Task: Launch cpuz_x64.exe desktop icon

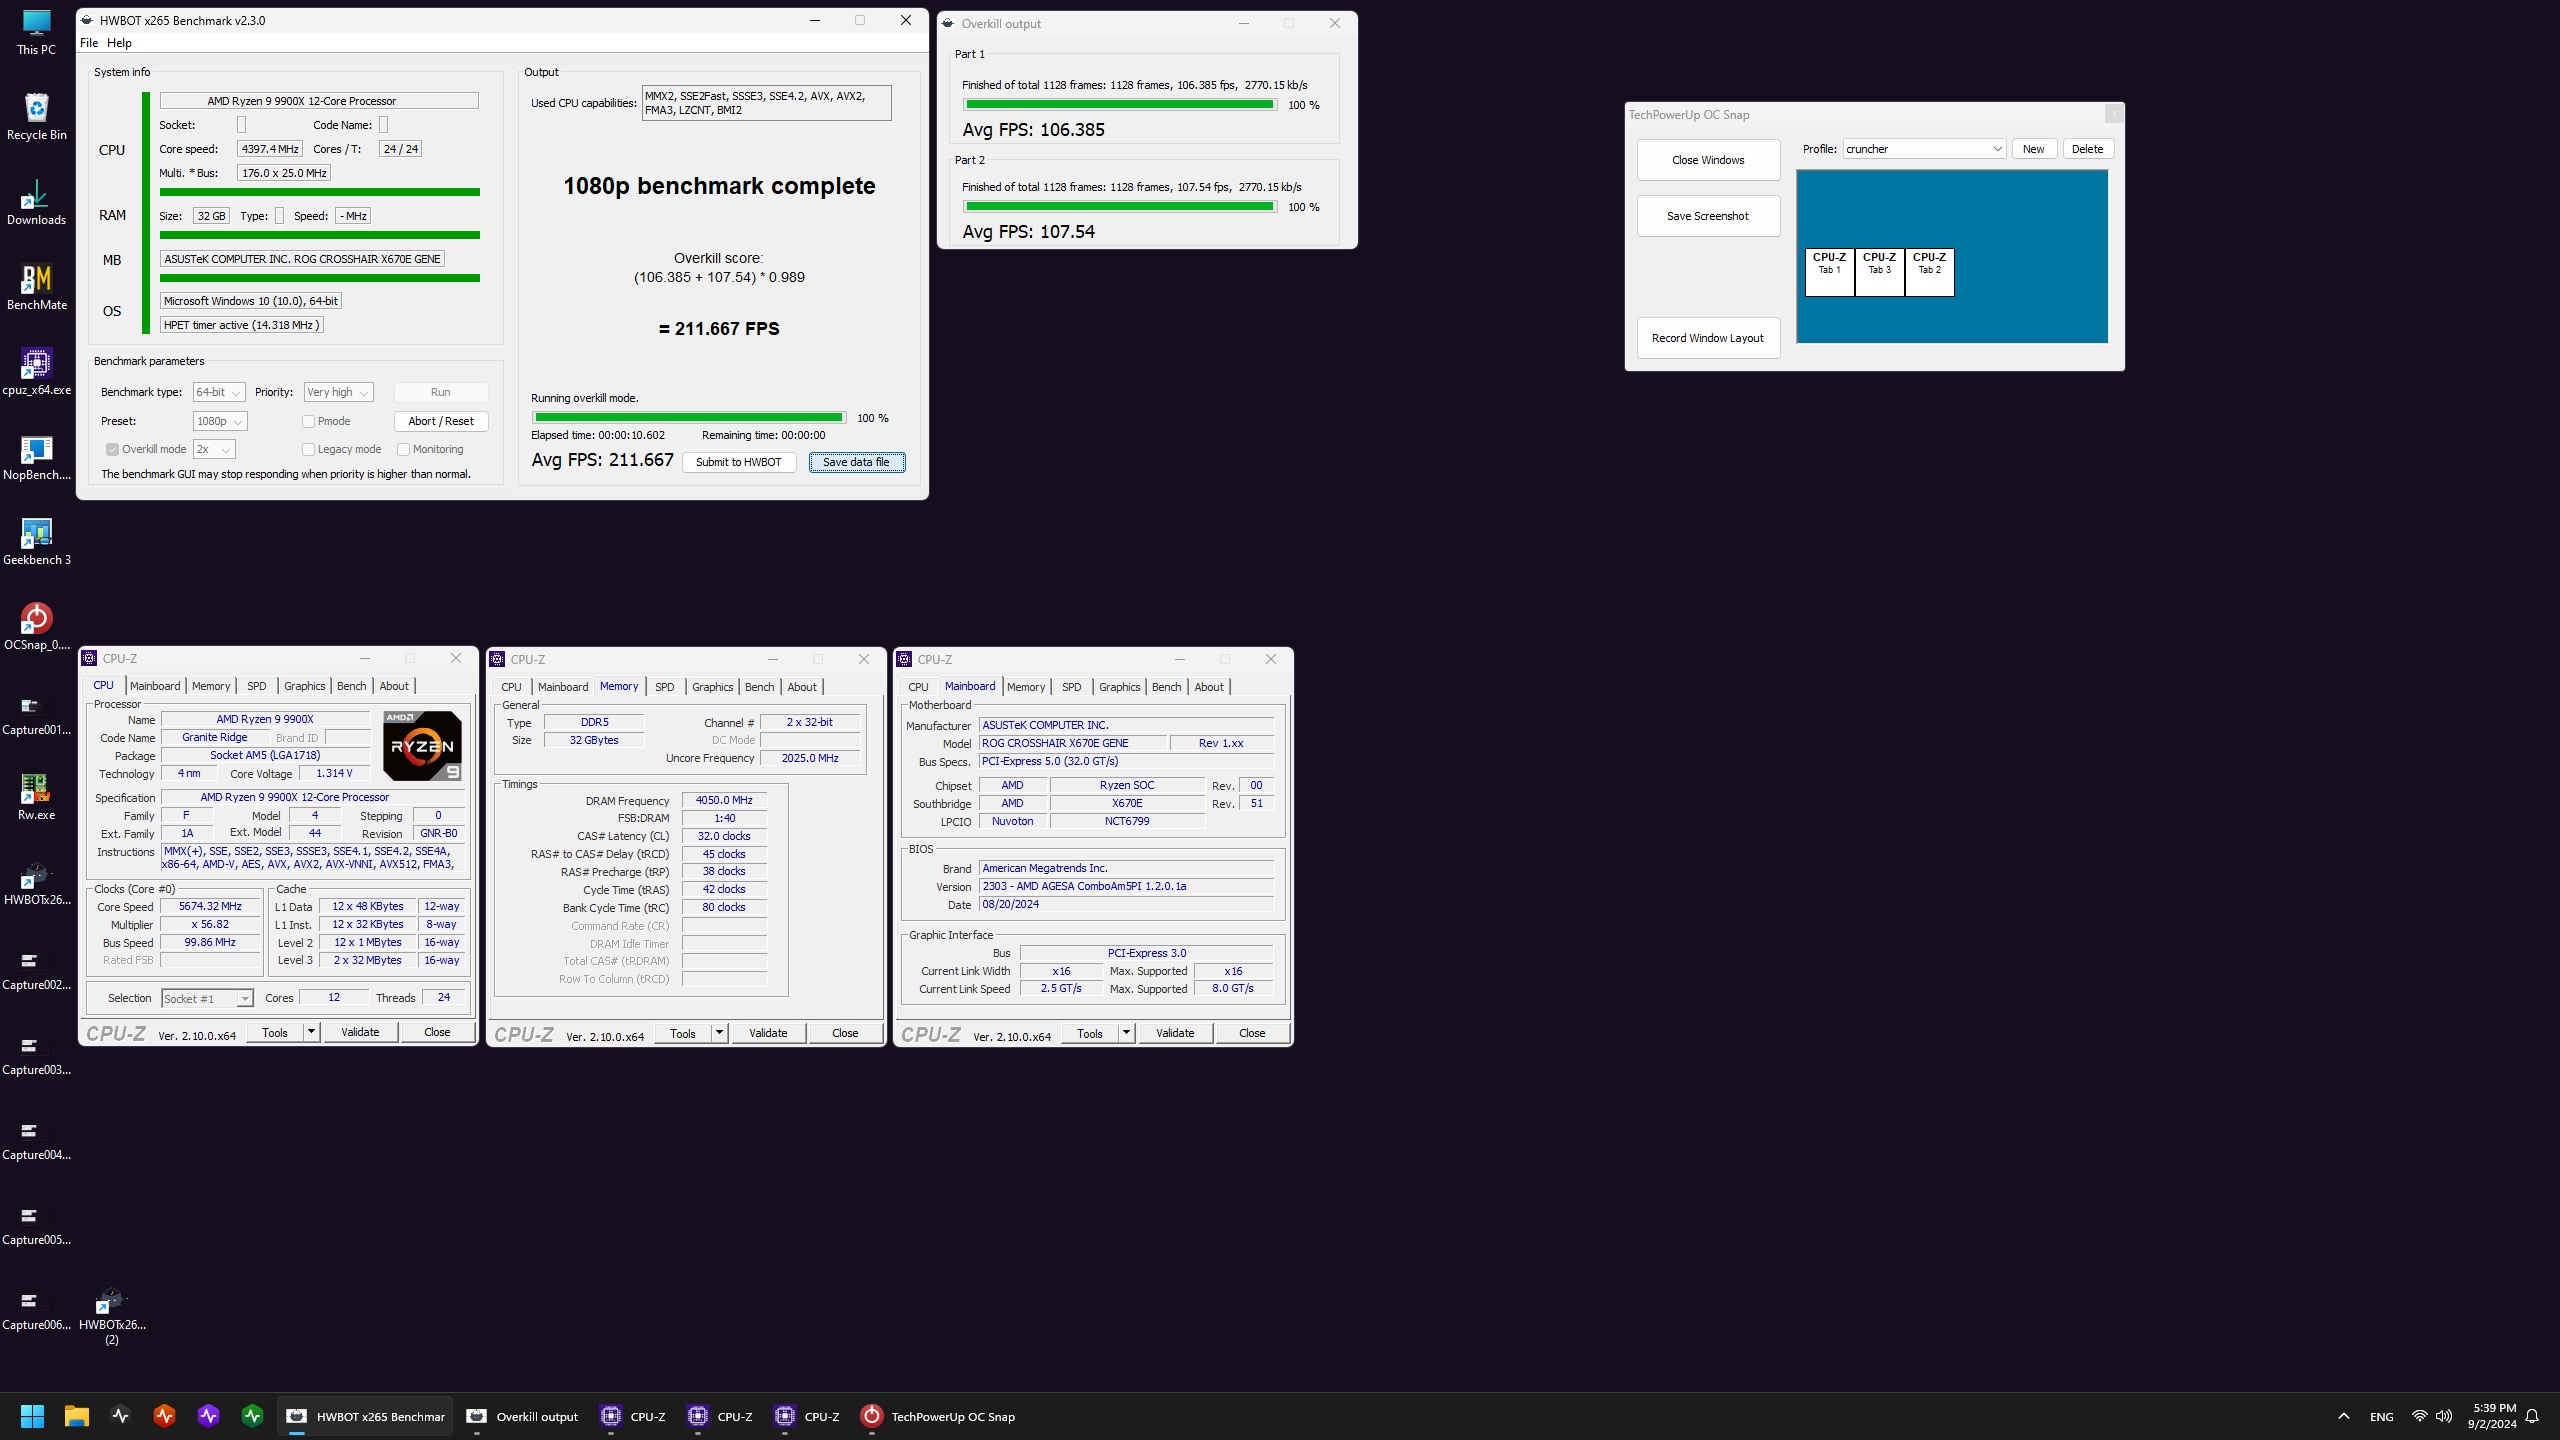Action: click(36, 372)
